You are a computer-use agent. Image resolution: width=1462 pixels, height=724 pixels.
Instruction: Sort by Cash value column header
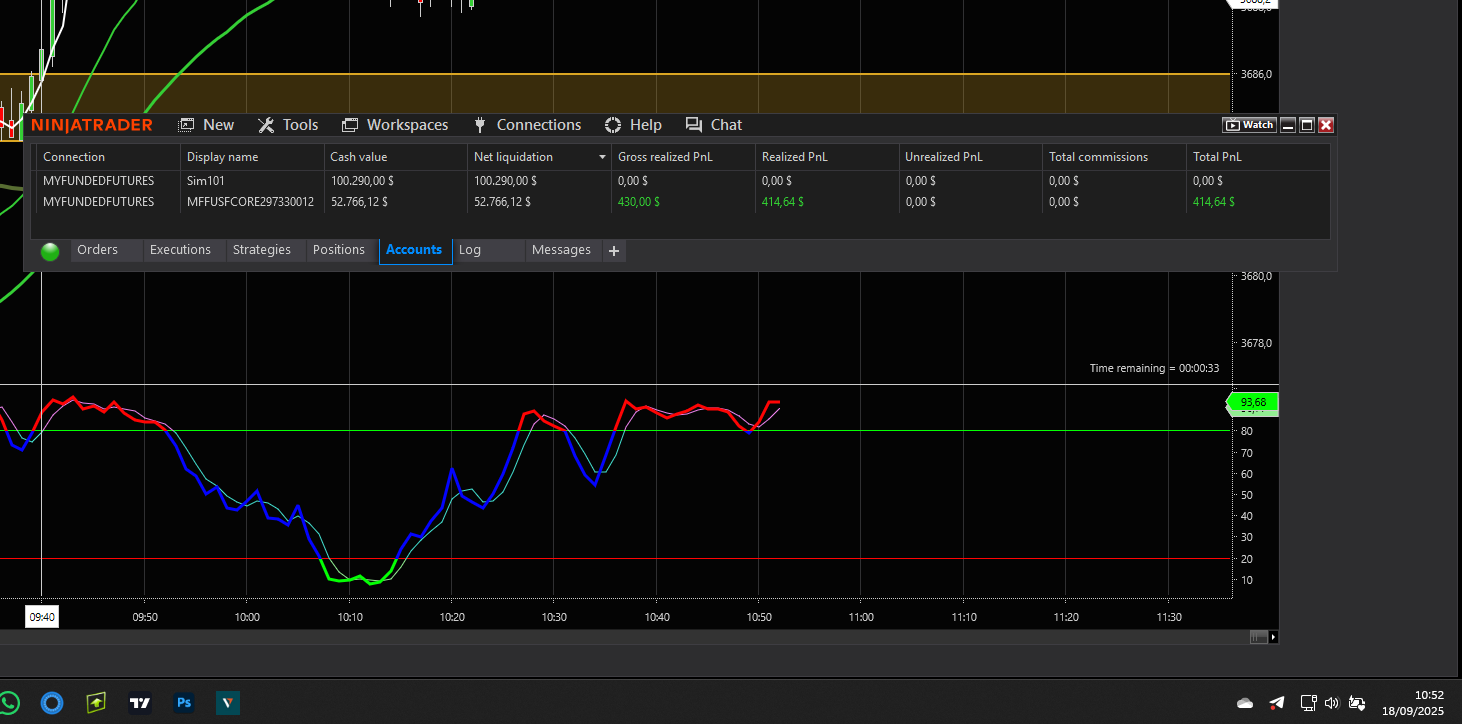[358, 157]
